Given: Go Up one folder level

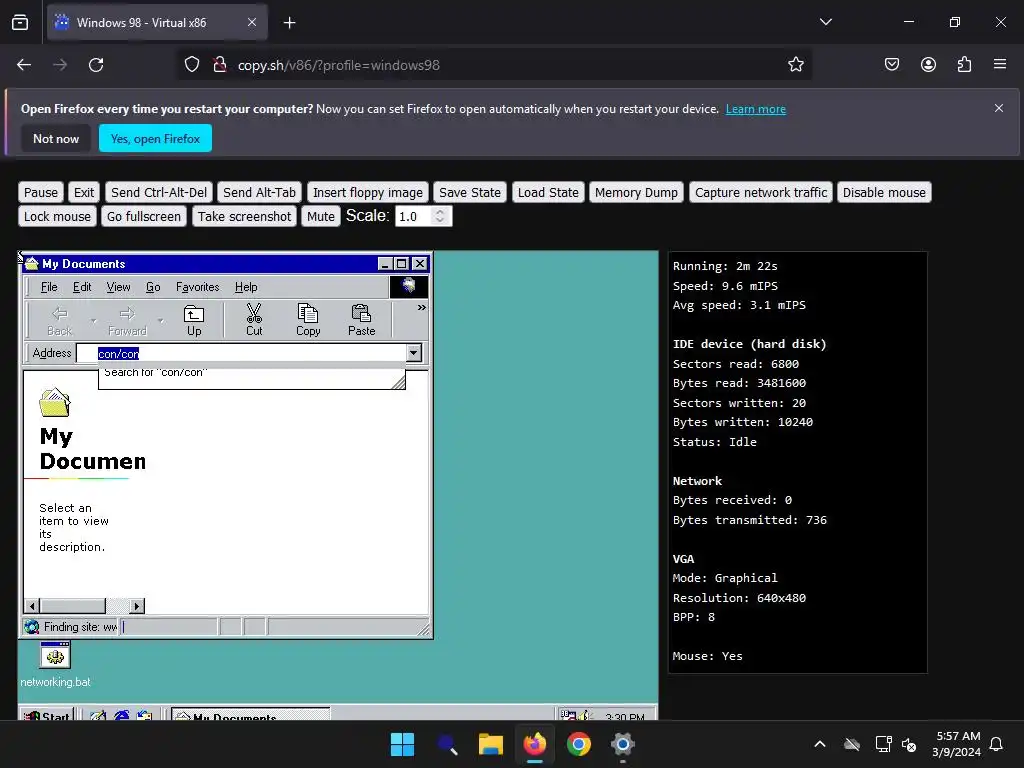Looking at the screenshot, I should (x=194, y=320).
